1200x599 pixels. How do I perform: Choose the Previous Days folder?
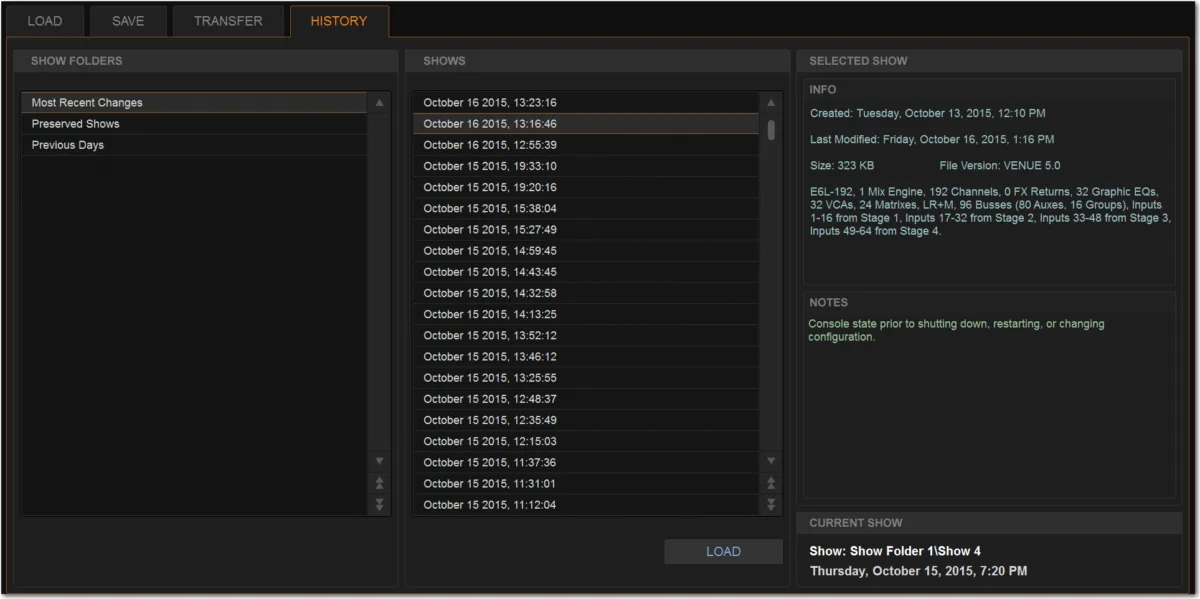coord(194,145)
